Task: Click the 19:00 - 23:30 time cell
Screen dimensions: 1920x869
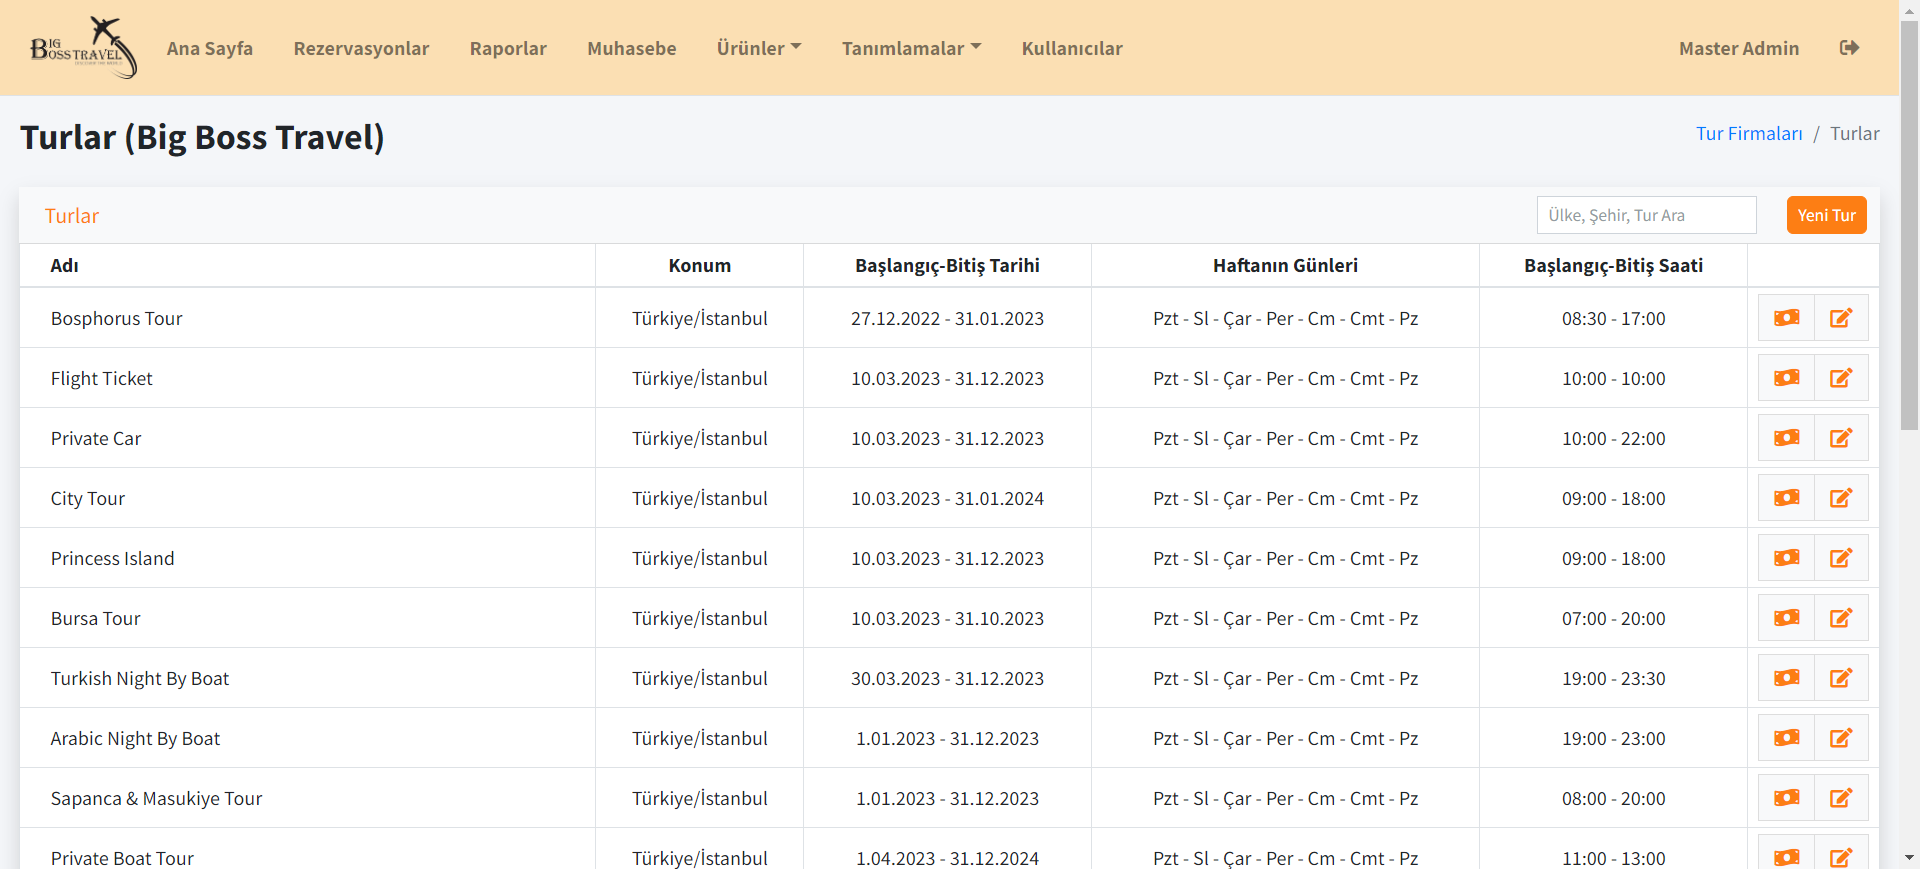Action: (1613, 678)
